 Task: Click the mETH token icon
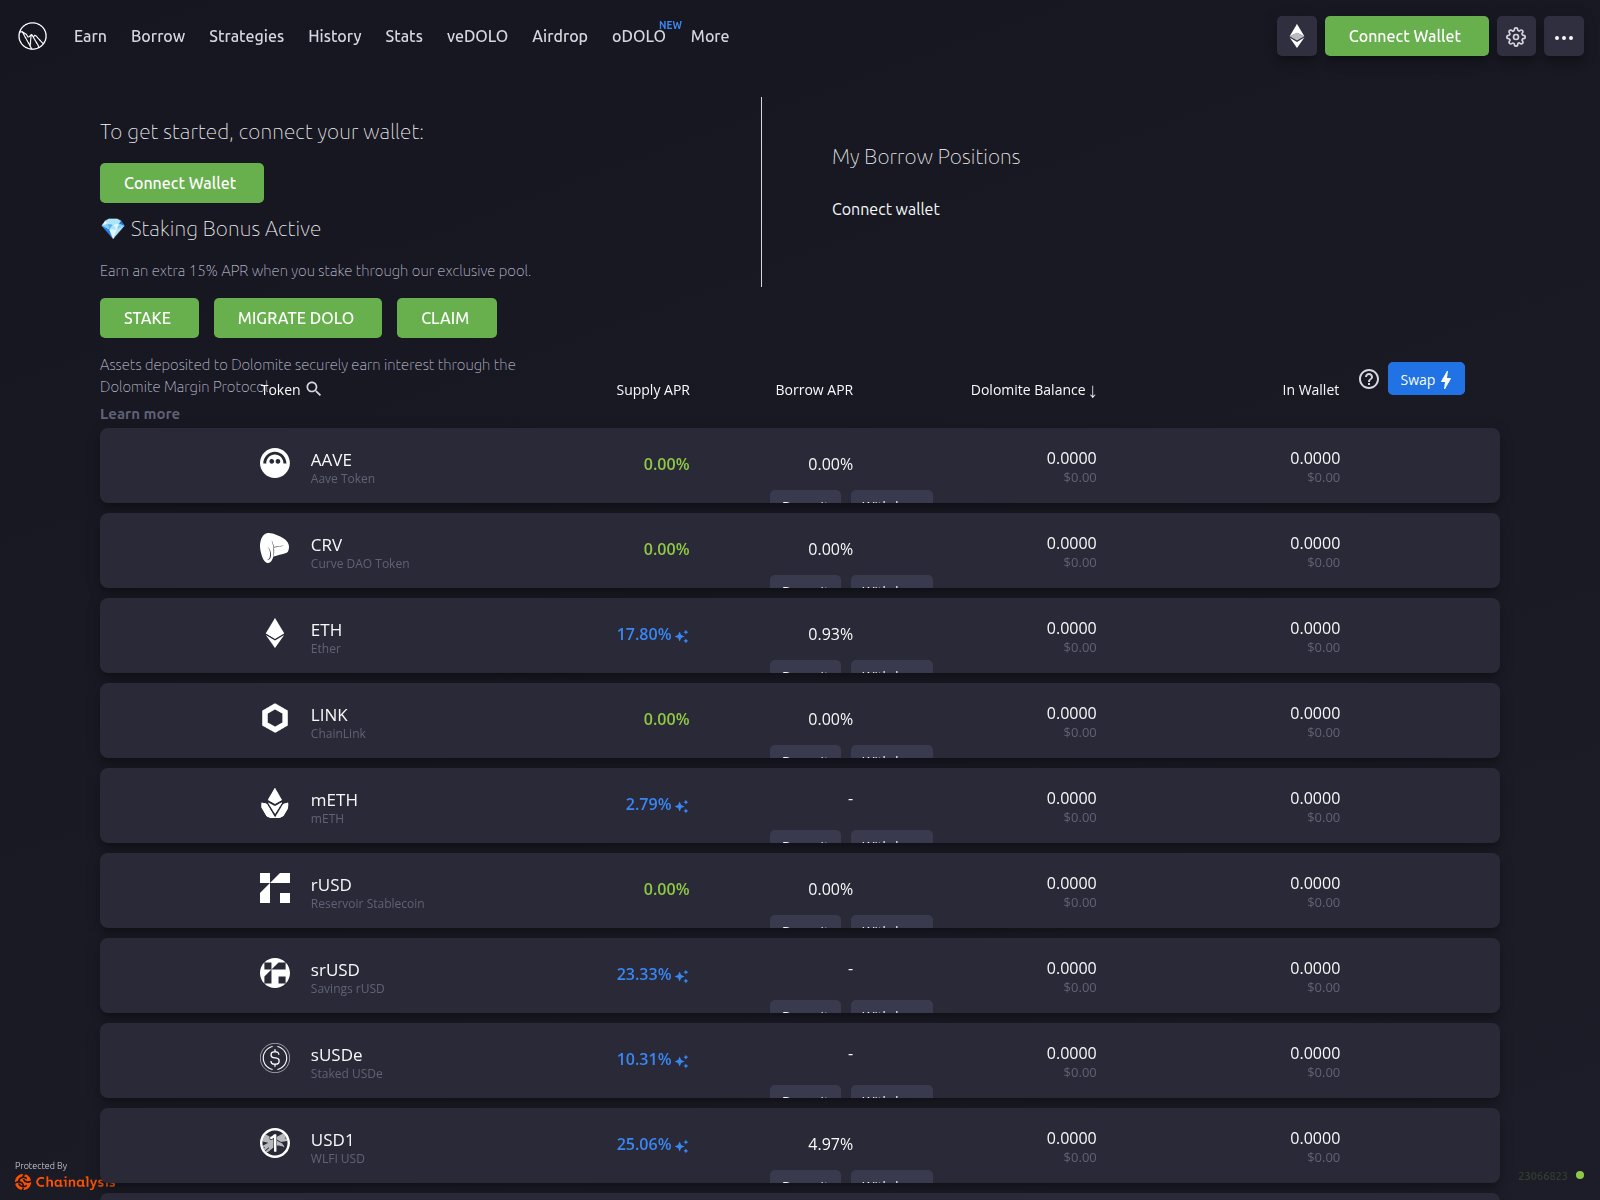[275, 803]
